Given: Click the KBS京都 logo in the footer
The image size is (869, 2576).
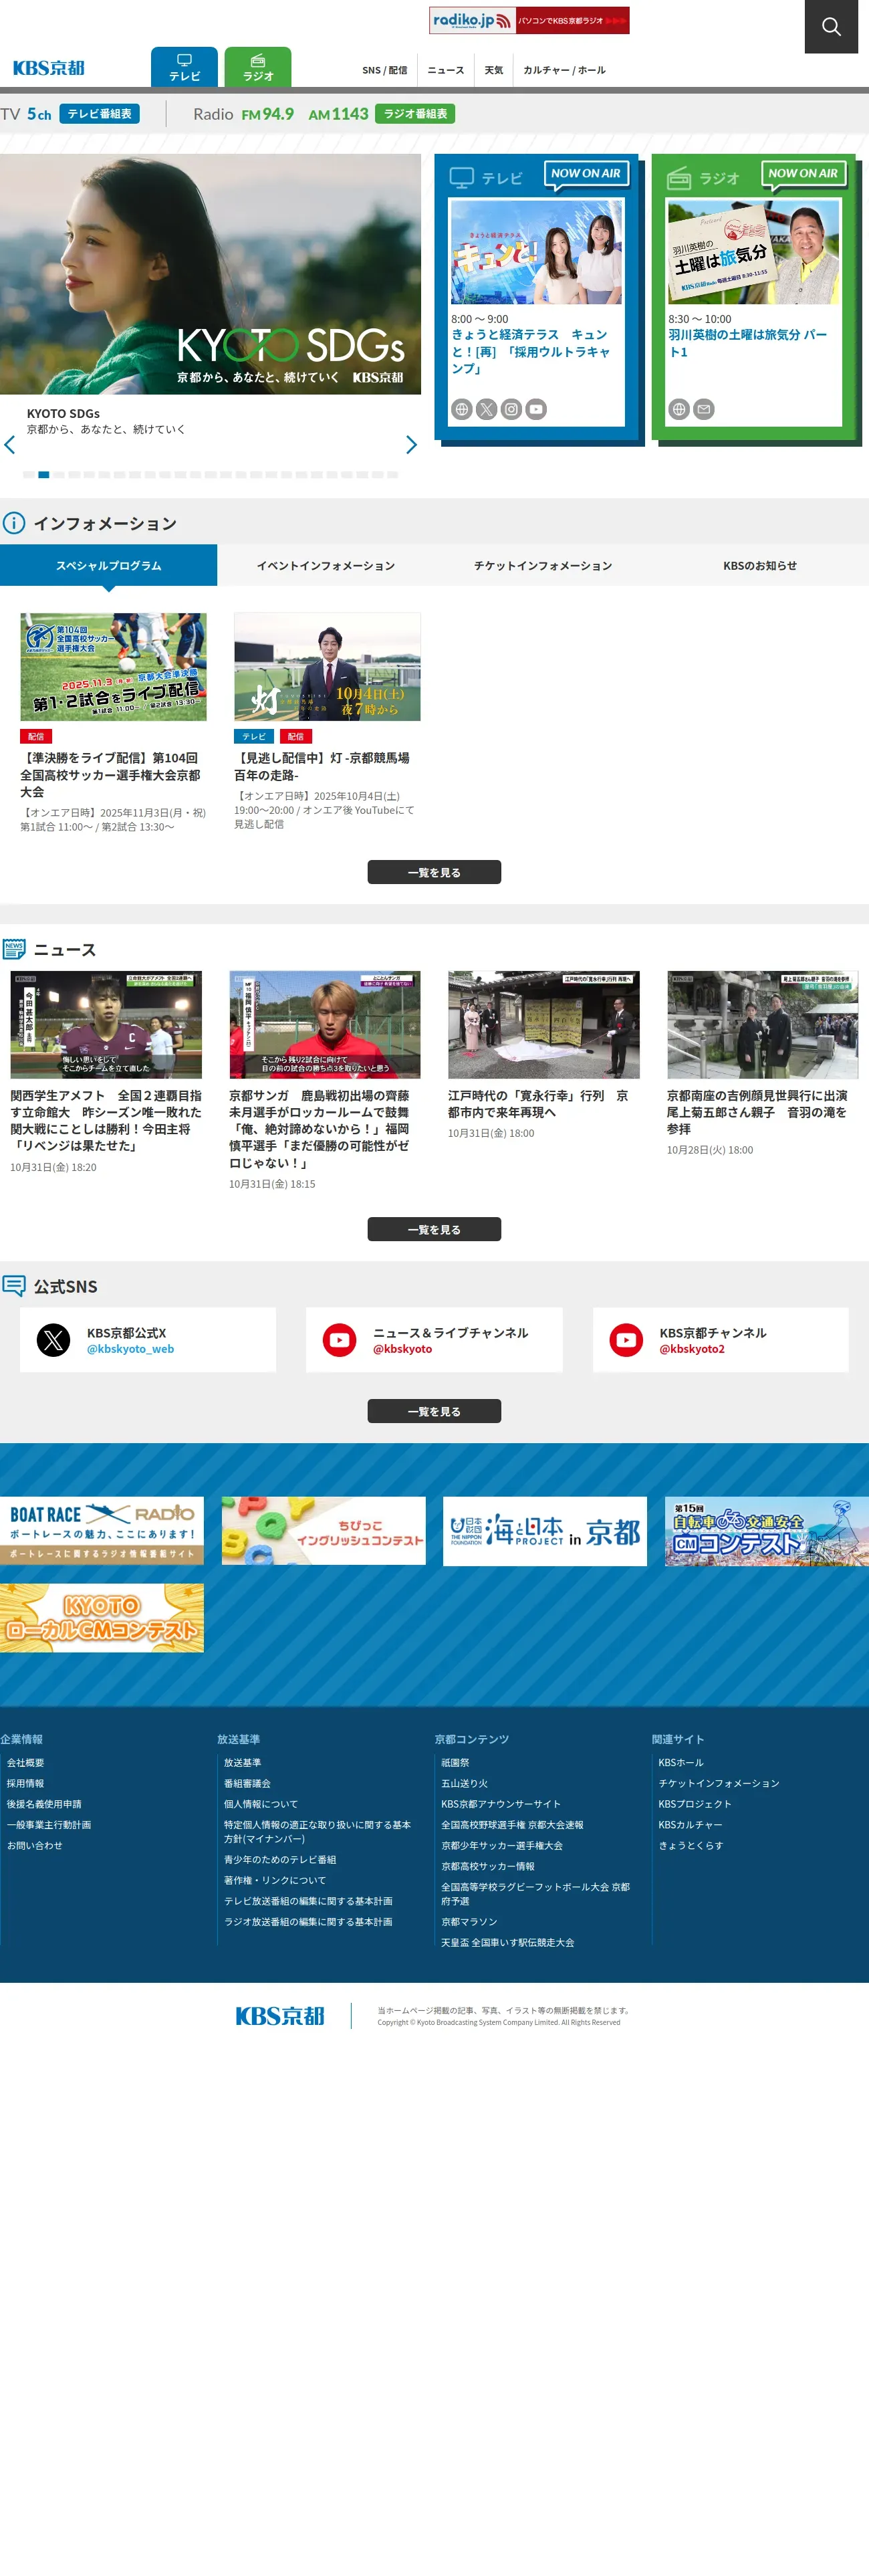Looking at the screenshot, I should pyautogui.click(x=280, y=2016).
